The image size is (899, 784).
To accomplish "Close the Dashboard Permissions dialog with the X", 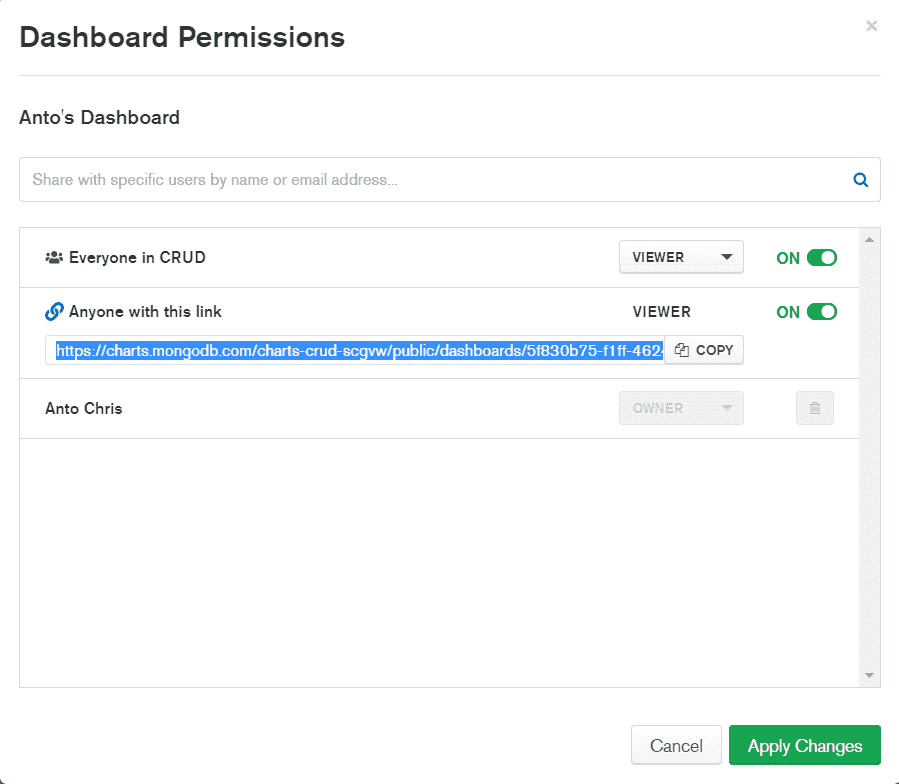I will [x=871, y=26].
